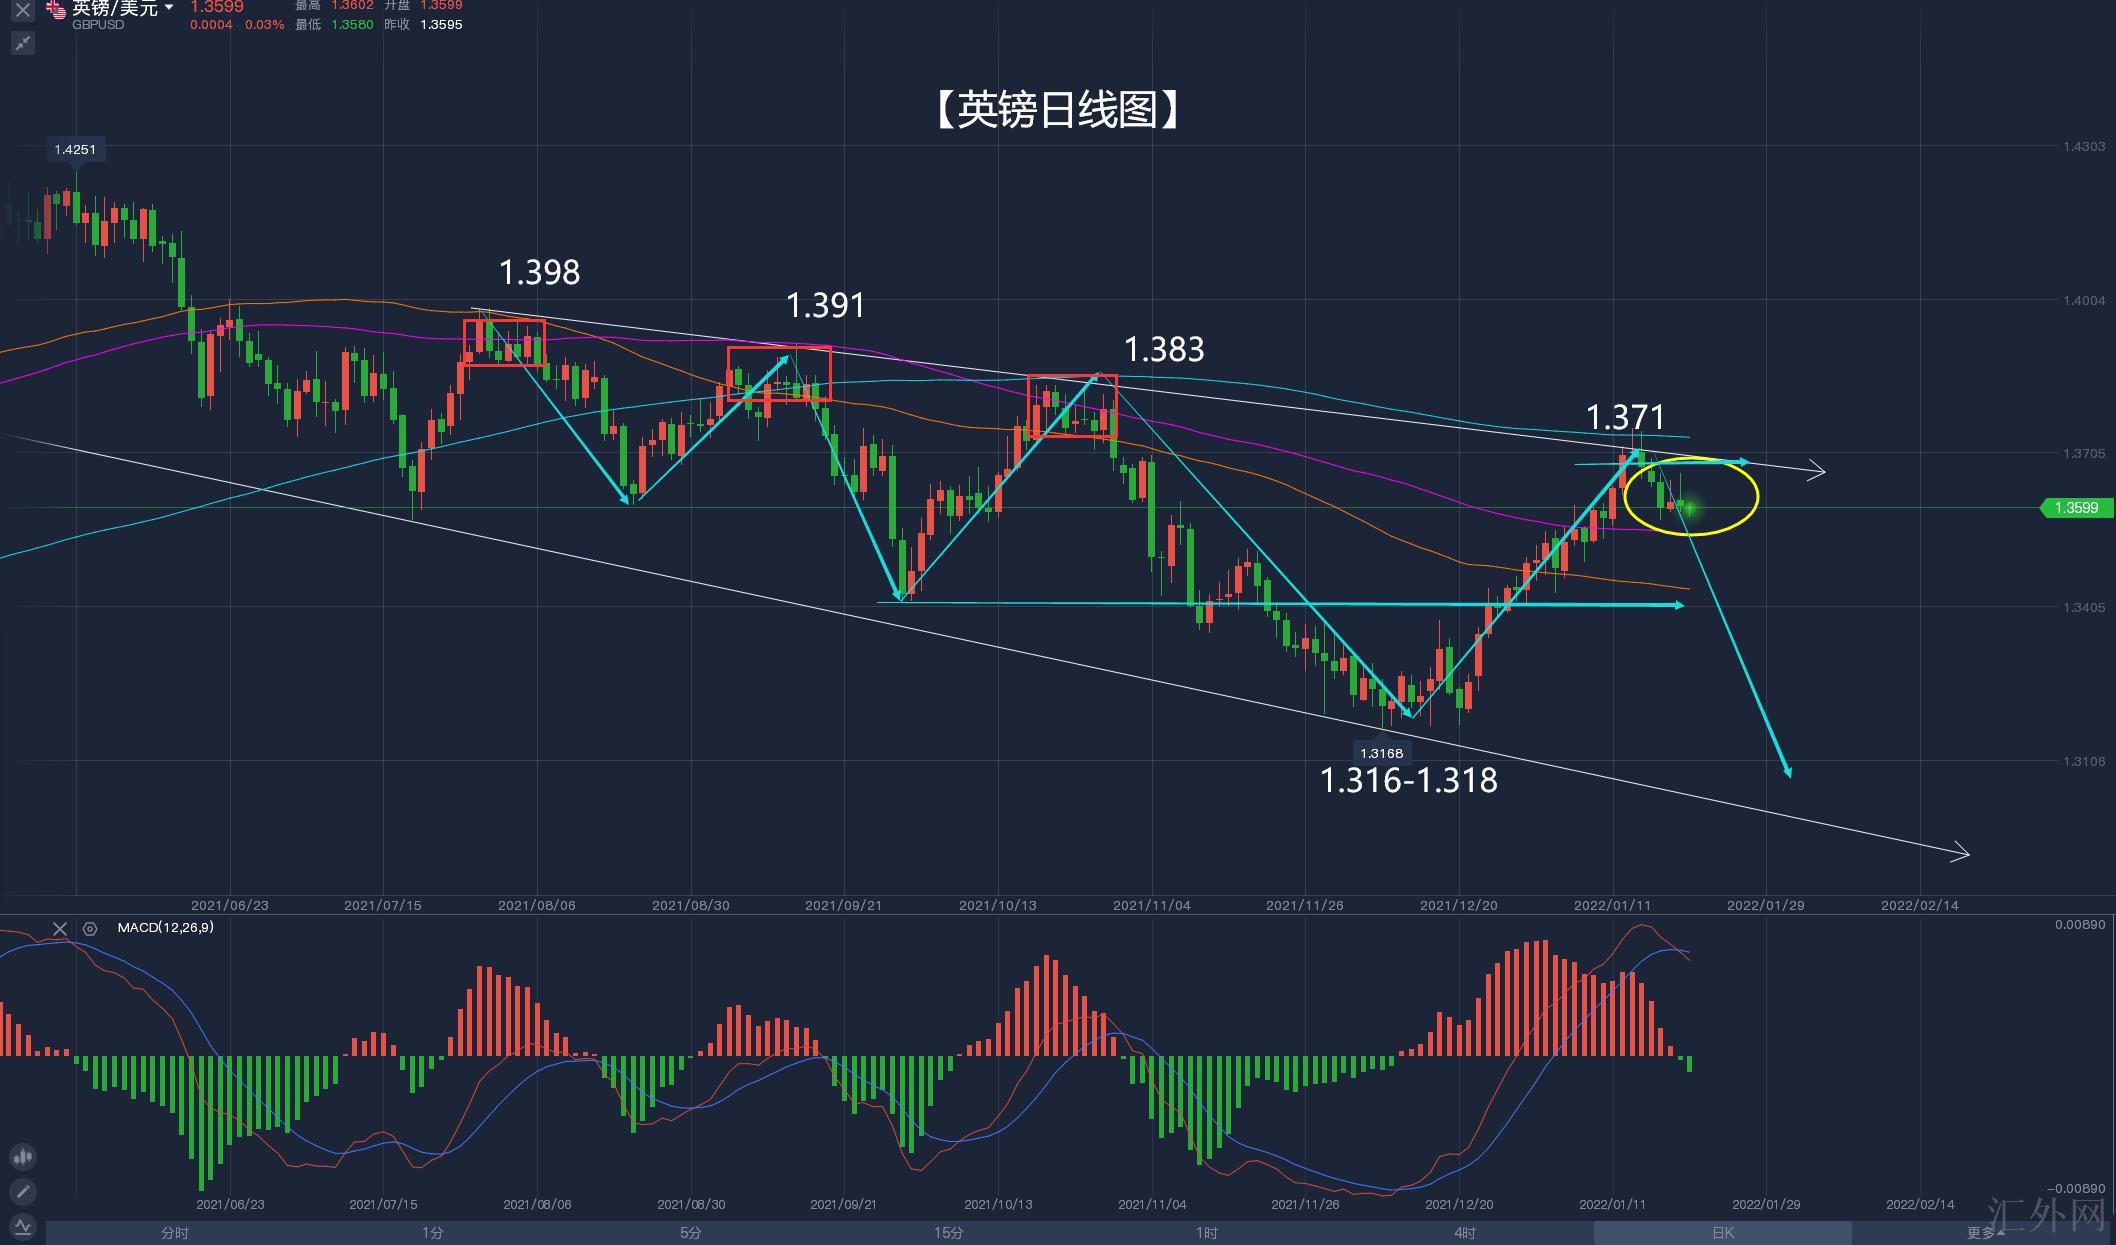Close the GBPUSD chart with top-left X
Viewport: 2116px width, 1245px height.
coord(22,10)
